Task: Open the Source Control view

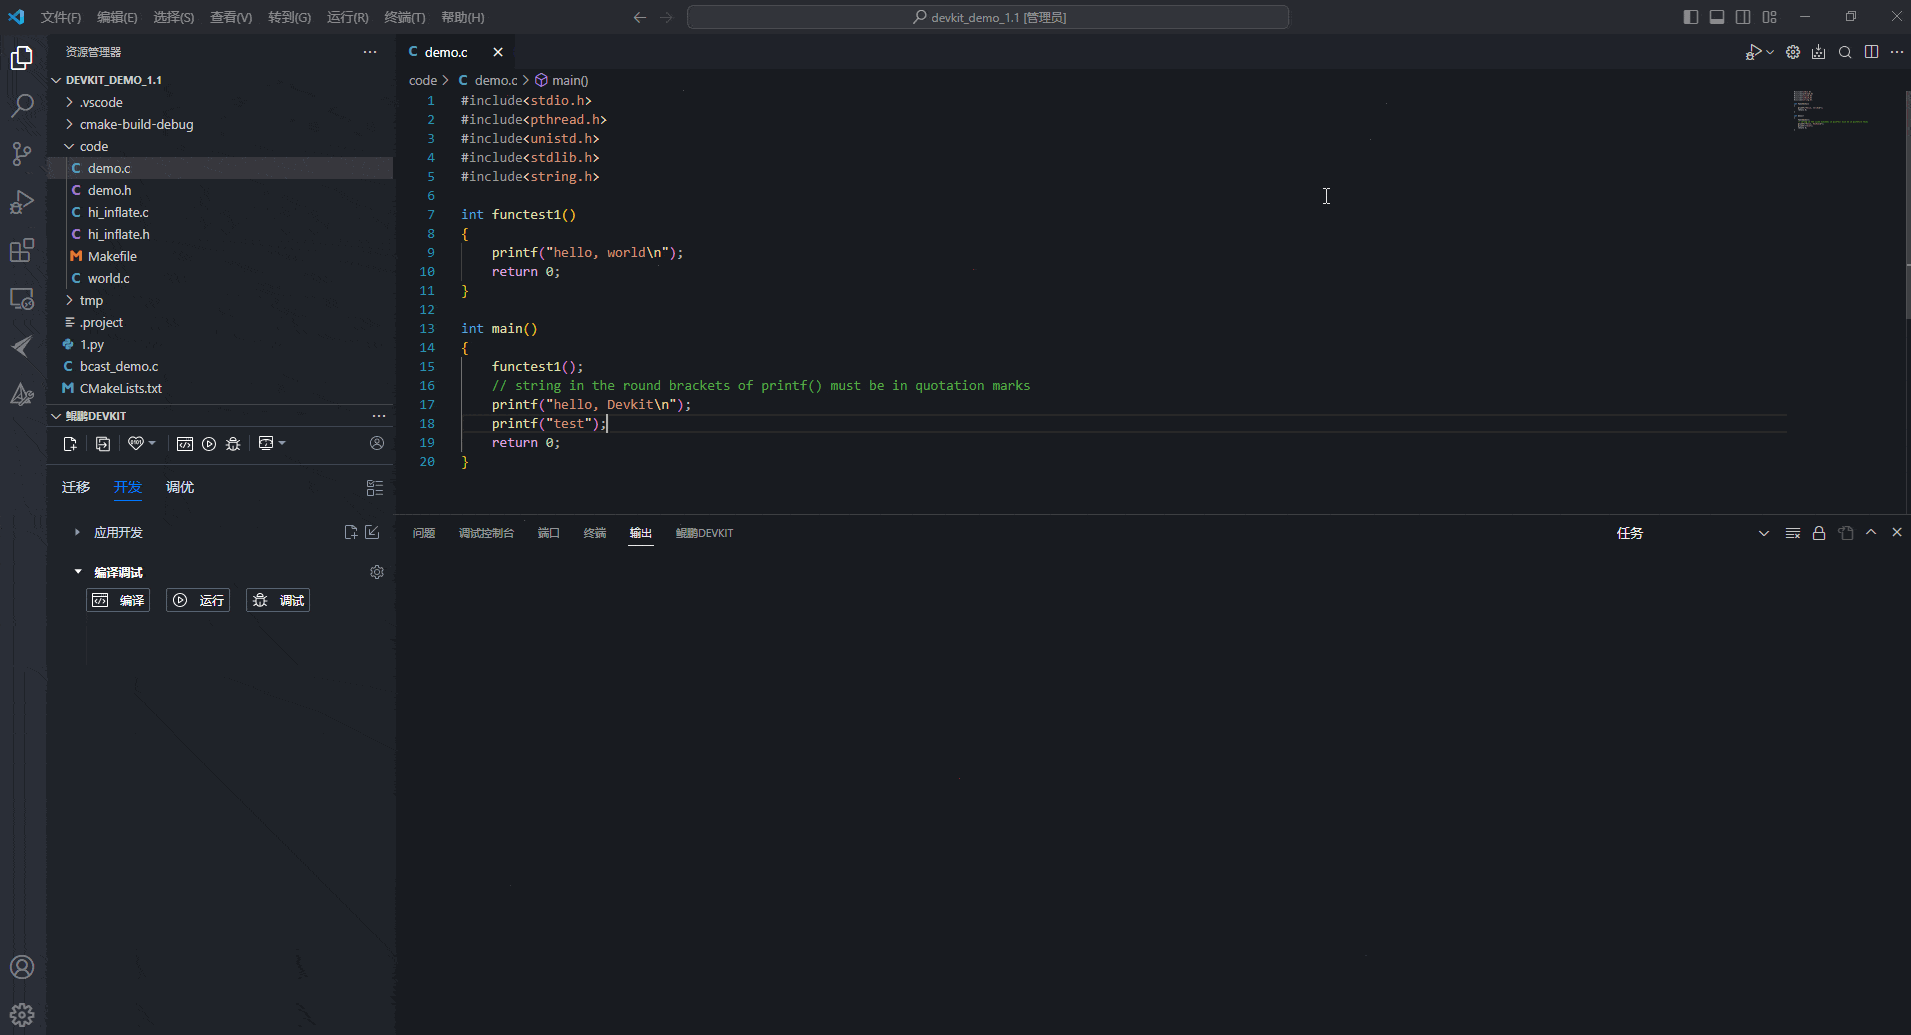Action: pos(22,153)
